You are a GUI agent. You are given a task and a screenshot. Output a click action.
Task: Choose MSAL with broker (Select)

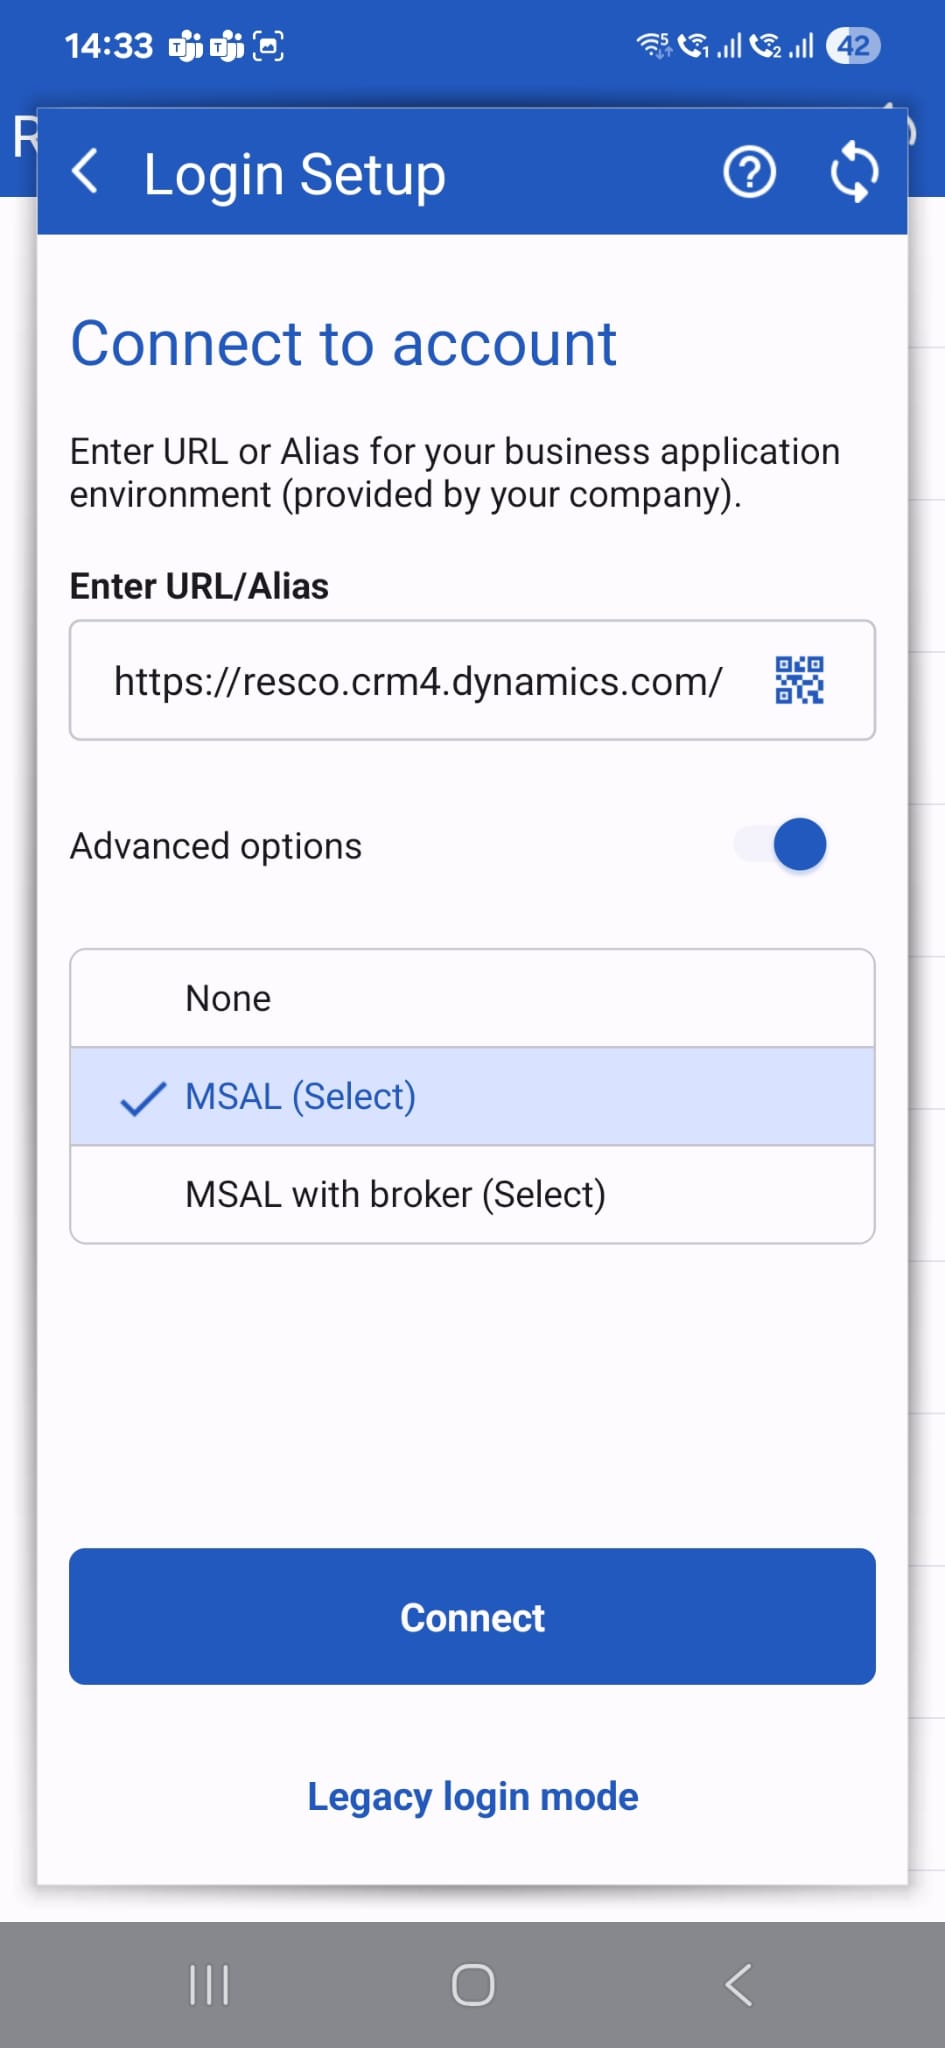[x=472, y=1194]
